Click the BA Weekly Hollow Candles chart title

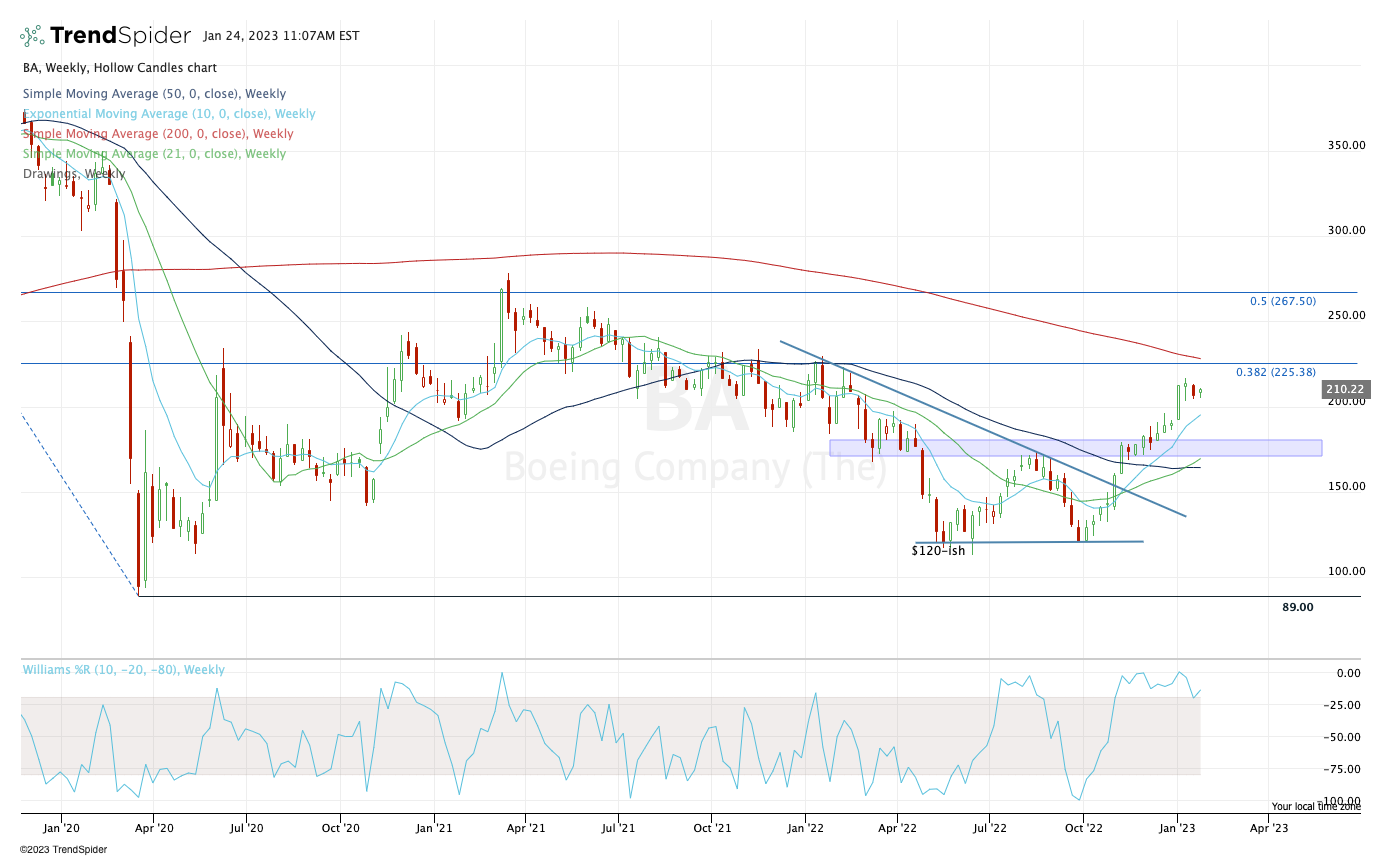[120, 68]
